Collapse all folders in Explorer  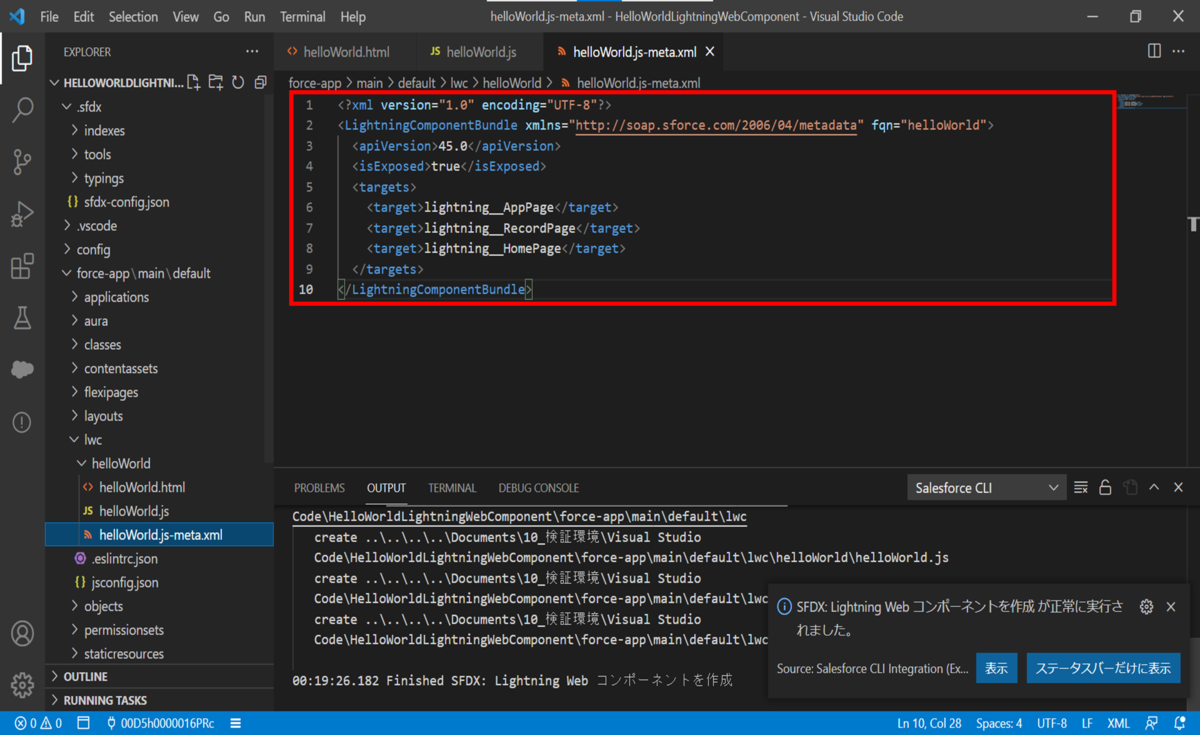[x=260, y=83]
